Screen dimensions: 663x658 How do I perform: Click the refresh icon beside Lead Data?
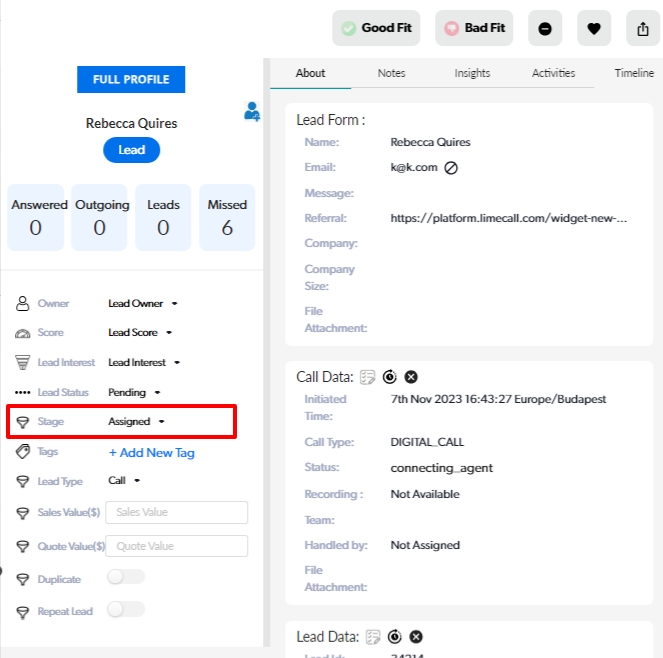[395, 637]
